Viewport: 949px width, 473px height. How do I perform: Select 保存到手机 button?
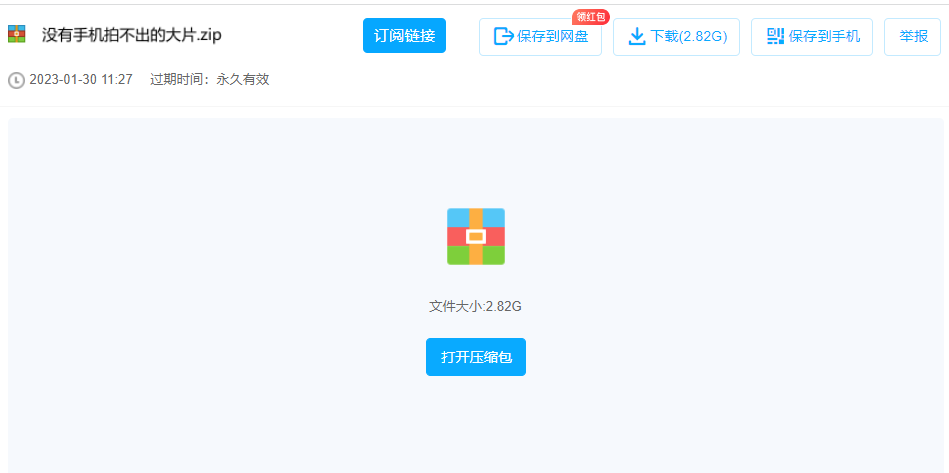pyautogui.click(x=812, y=37)
